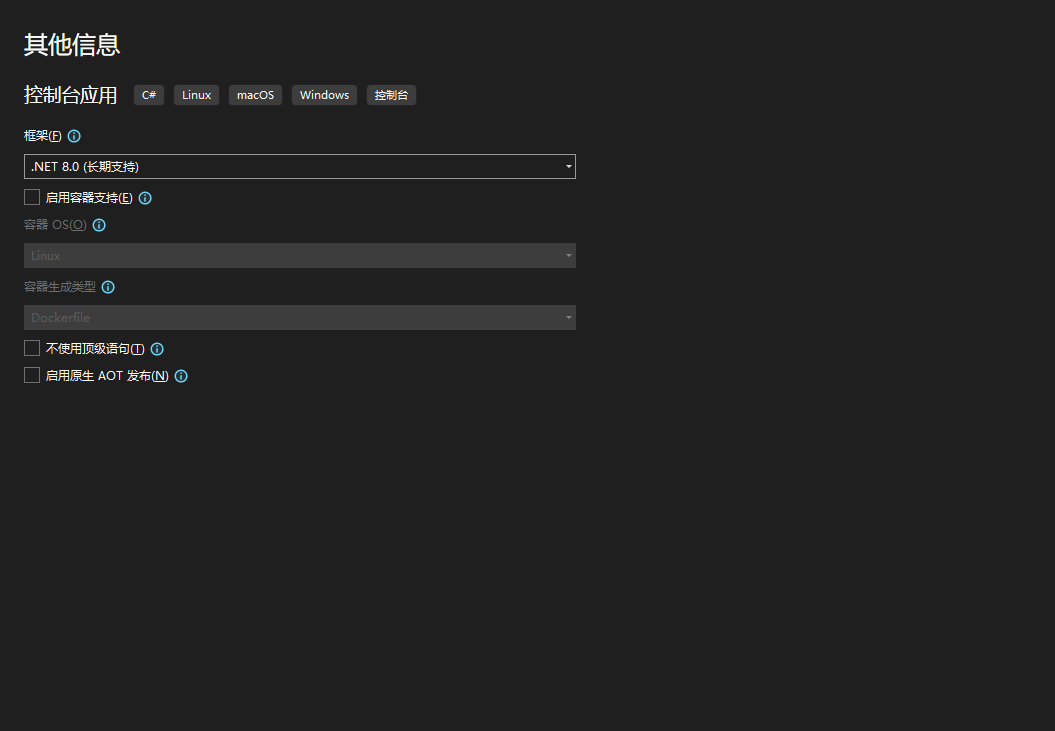Expand the 容器 OS dropdown showing Linux
The image size is (1055, 731).
click(x=299, y=256)
